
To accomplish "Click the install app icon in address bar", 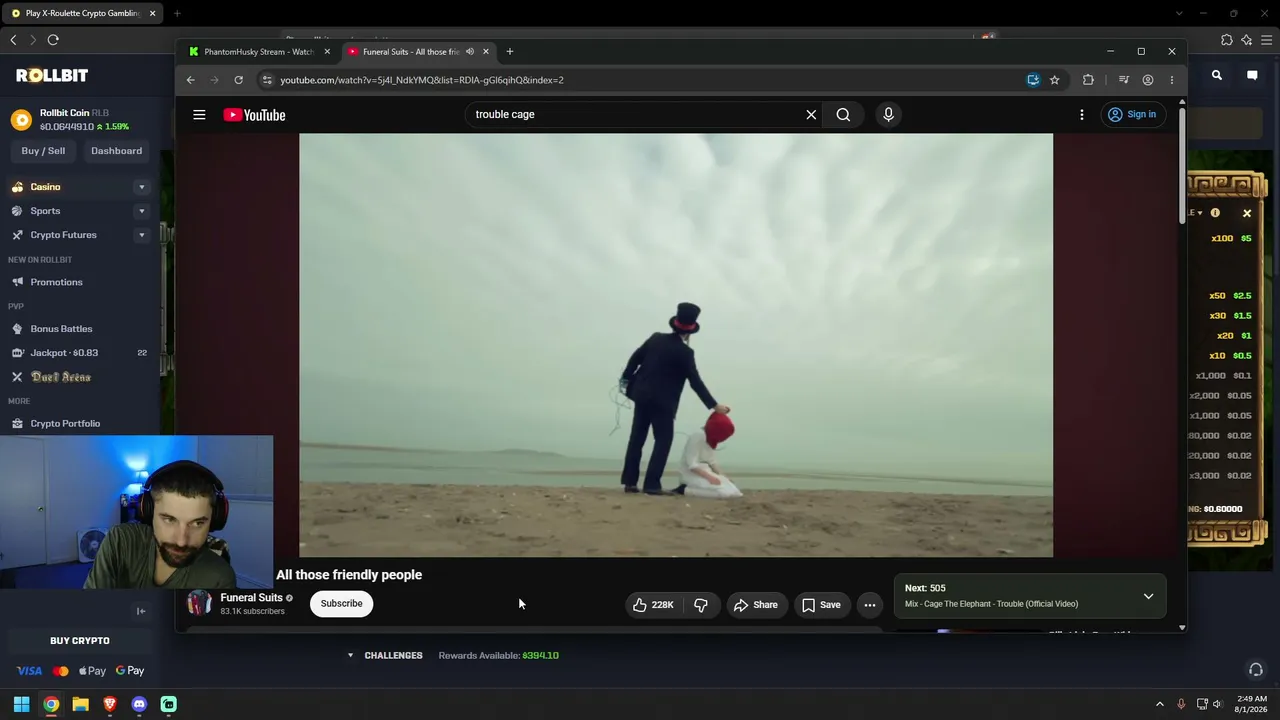I will coord(1033,80).
